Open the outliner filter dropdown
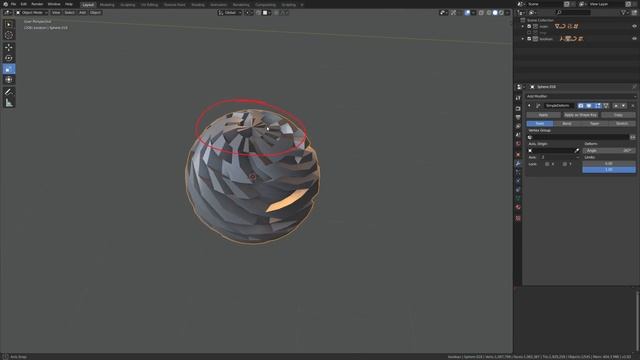 pyautogui.click(x=625, y=13)
